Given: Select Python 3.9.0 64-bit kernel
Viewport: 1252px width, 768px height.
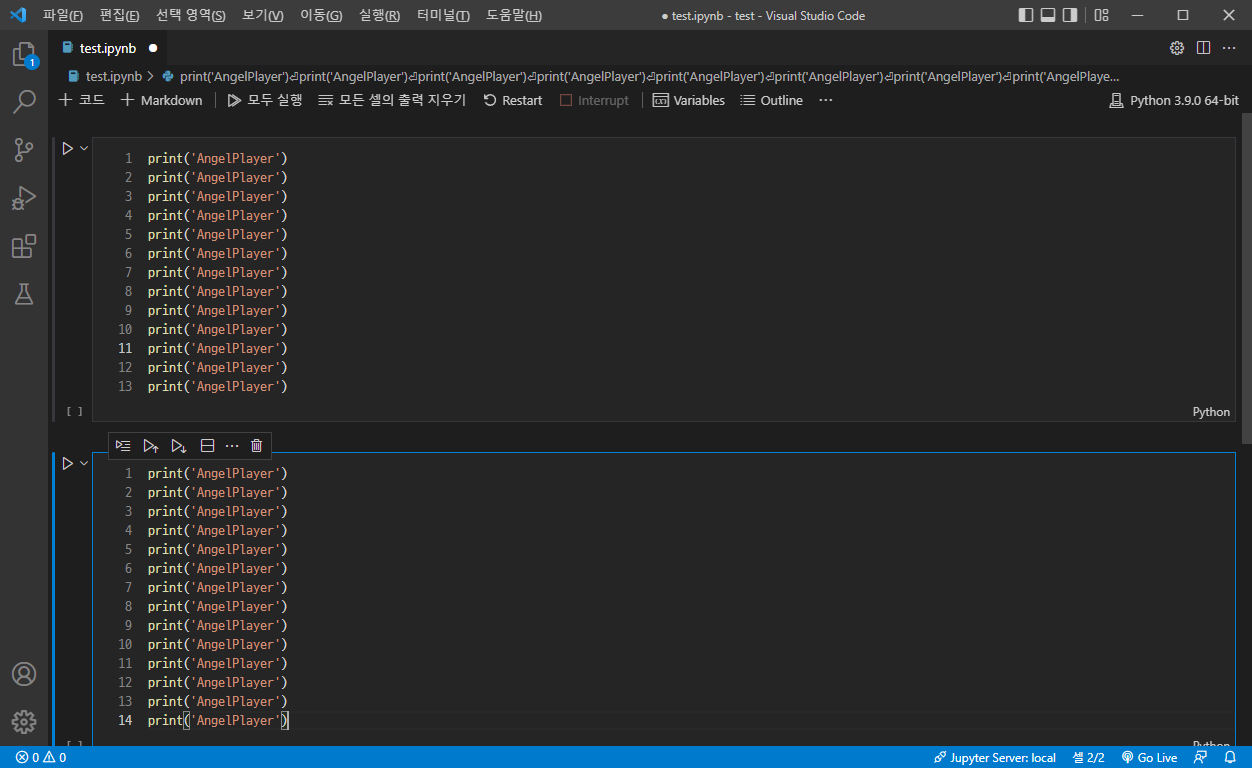Looking at the screenshot, I should pos(1174,100).
